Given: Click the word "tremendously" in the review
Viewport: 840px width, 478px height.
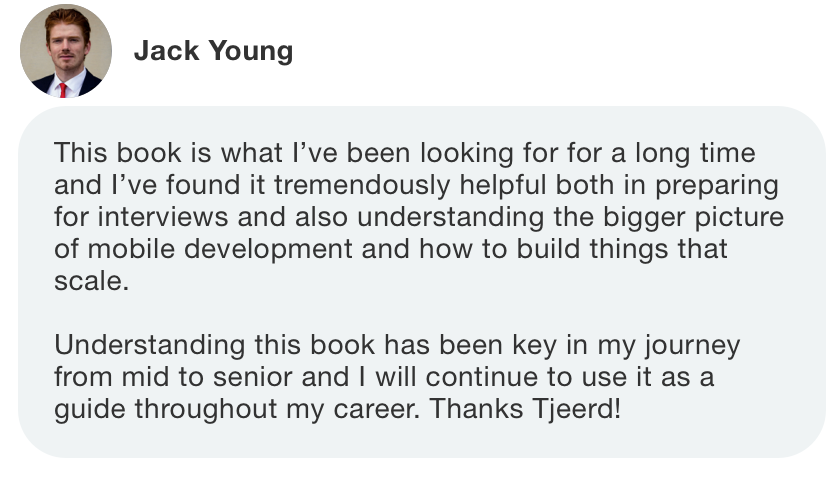Looking at the screenshot, I should [x=362, y=185].
